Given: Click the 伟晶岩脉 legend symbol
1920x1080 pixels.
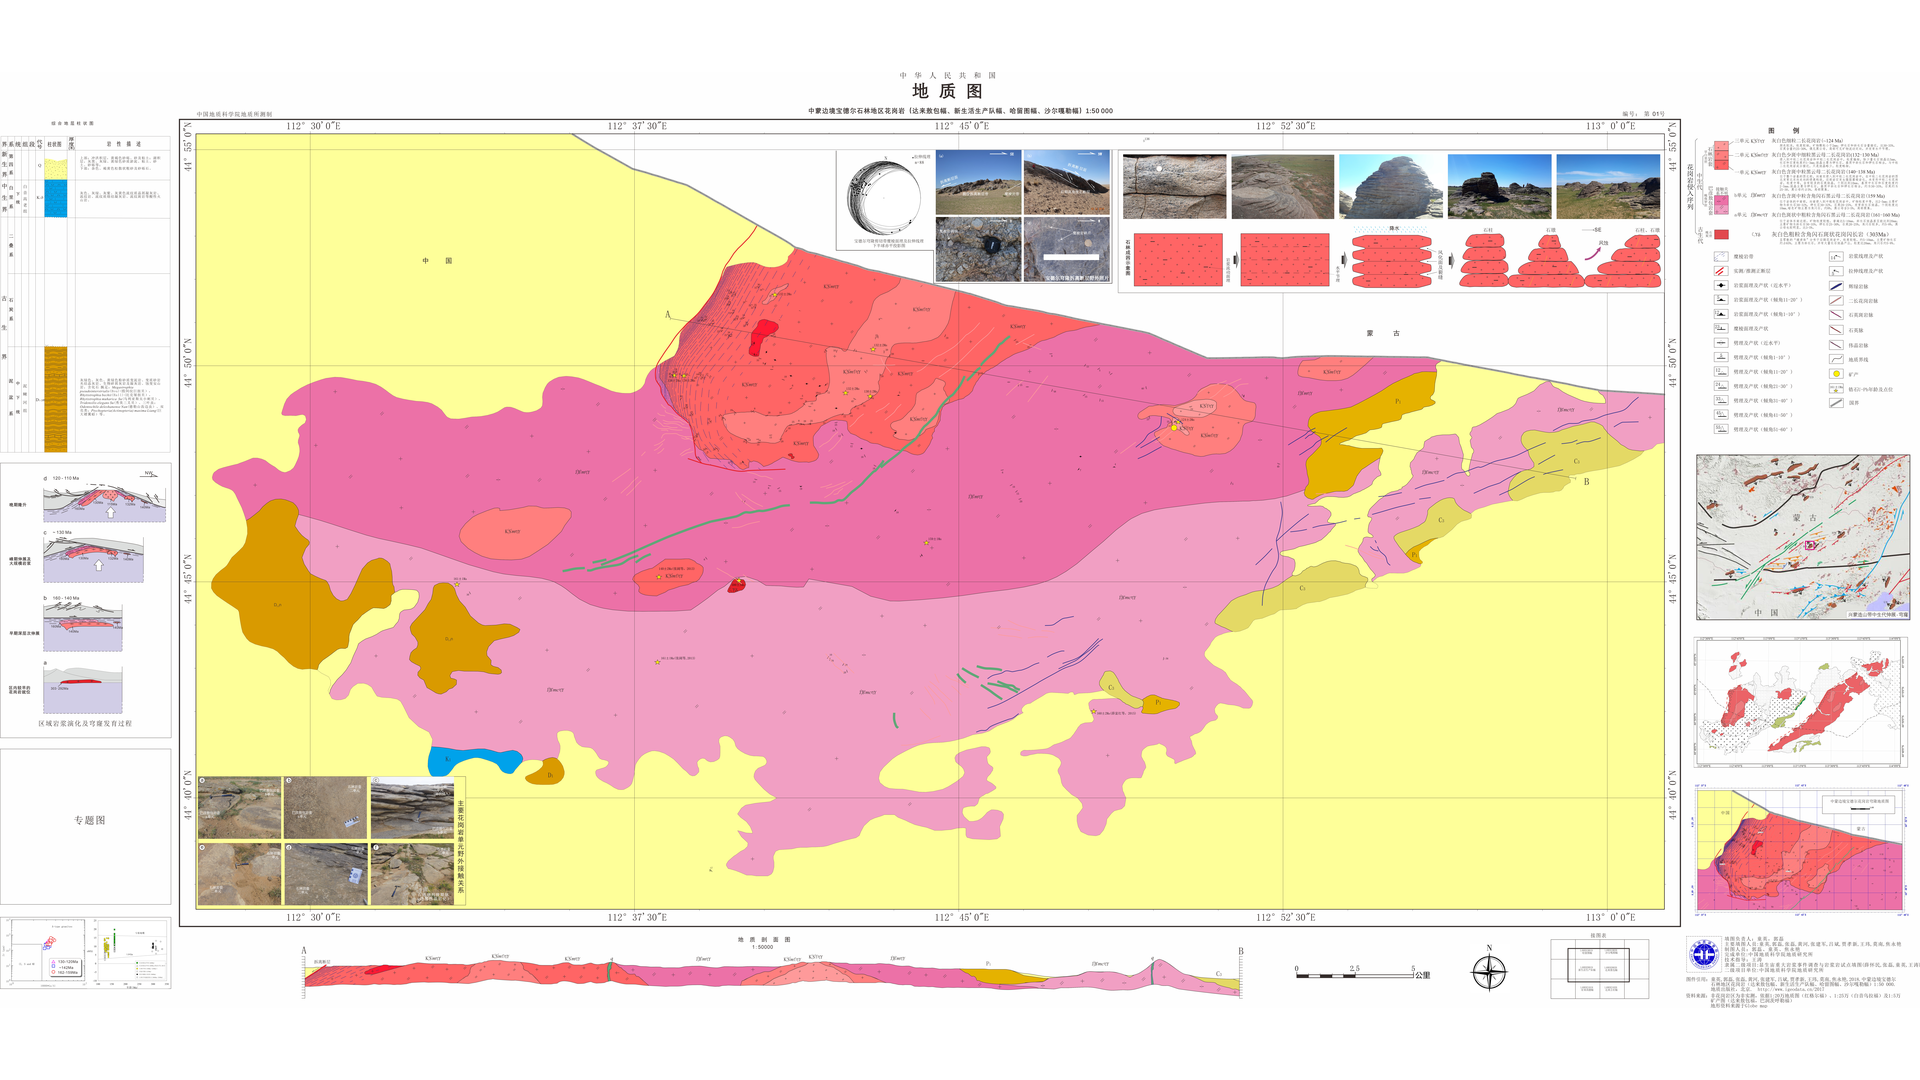Looking at the screenshot, I should 1836,344.
